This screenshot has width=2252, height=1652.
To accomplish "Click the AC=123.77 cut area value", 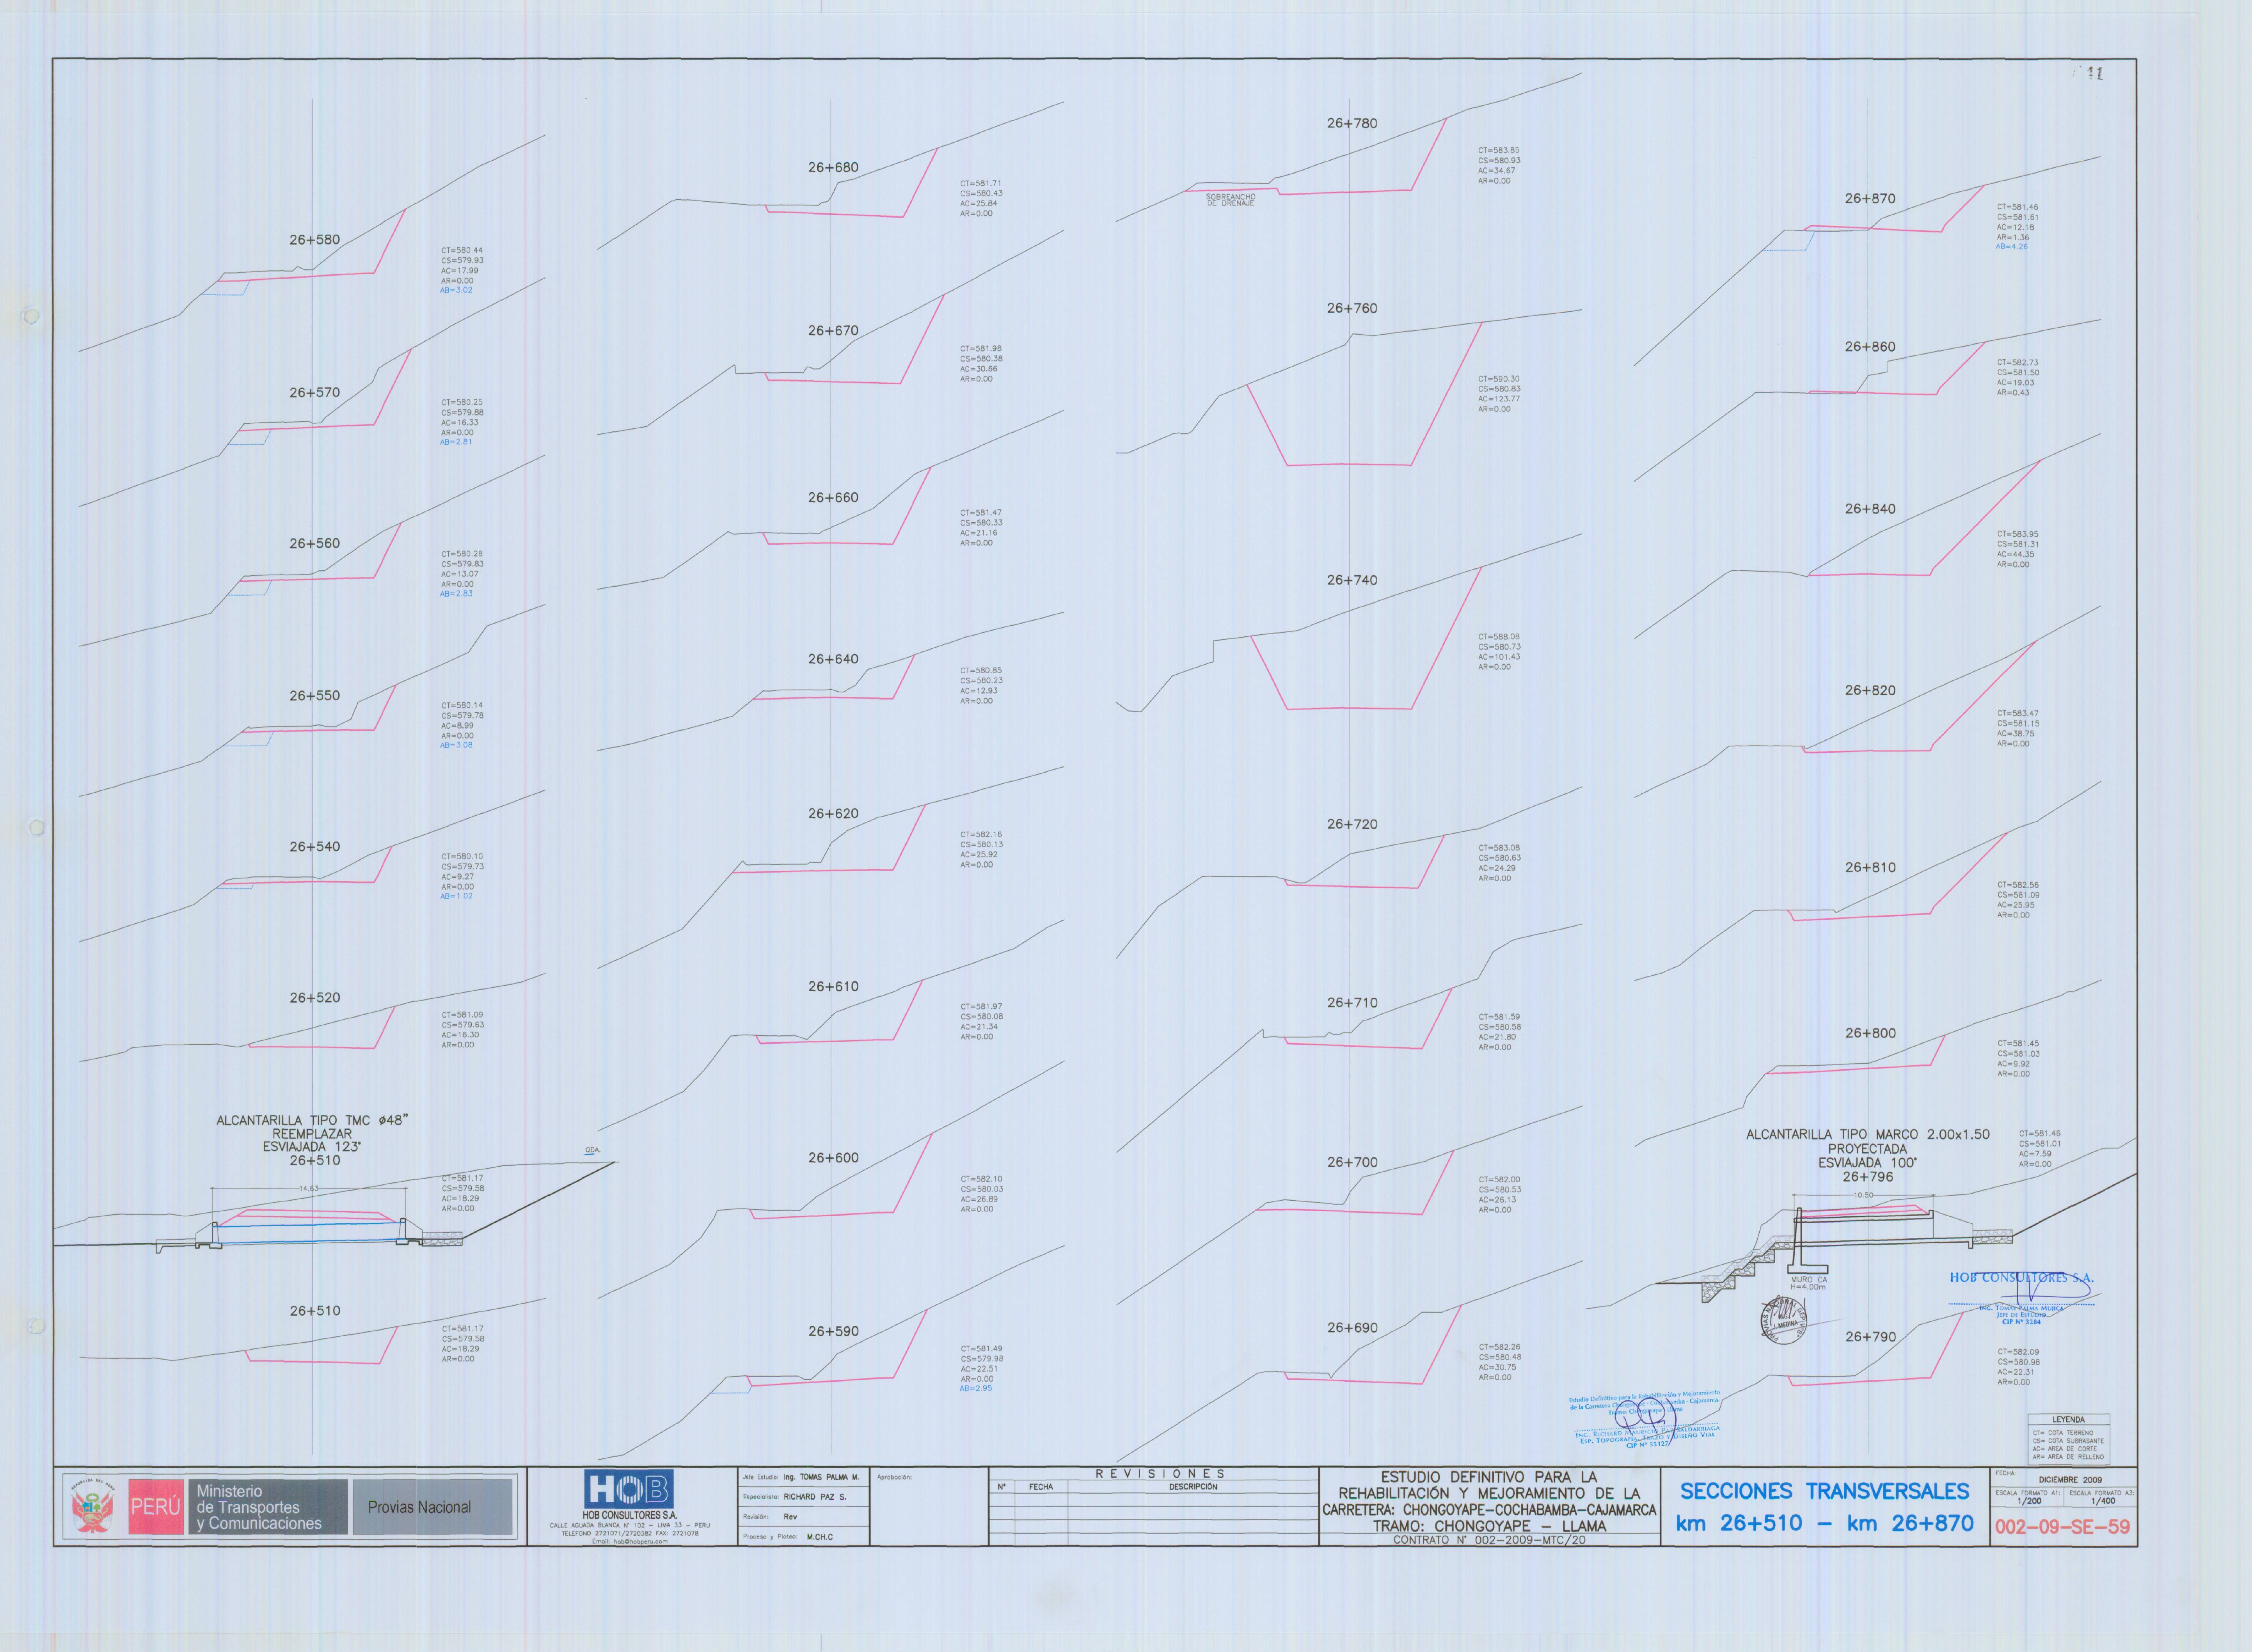I will (x=1499, y=399).
